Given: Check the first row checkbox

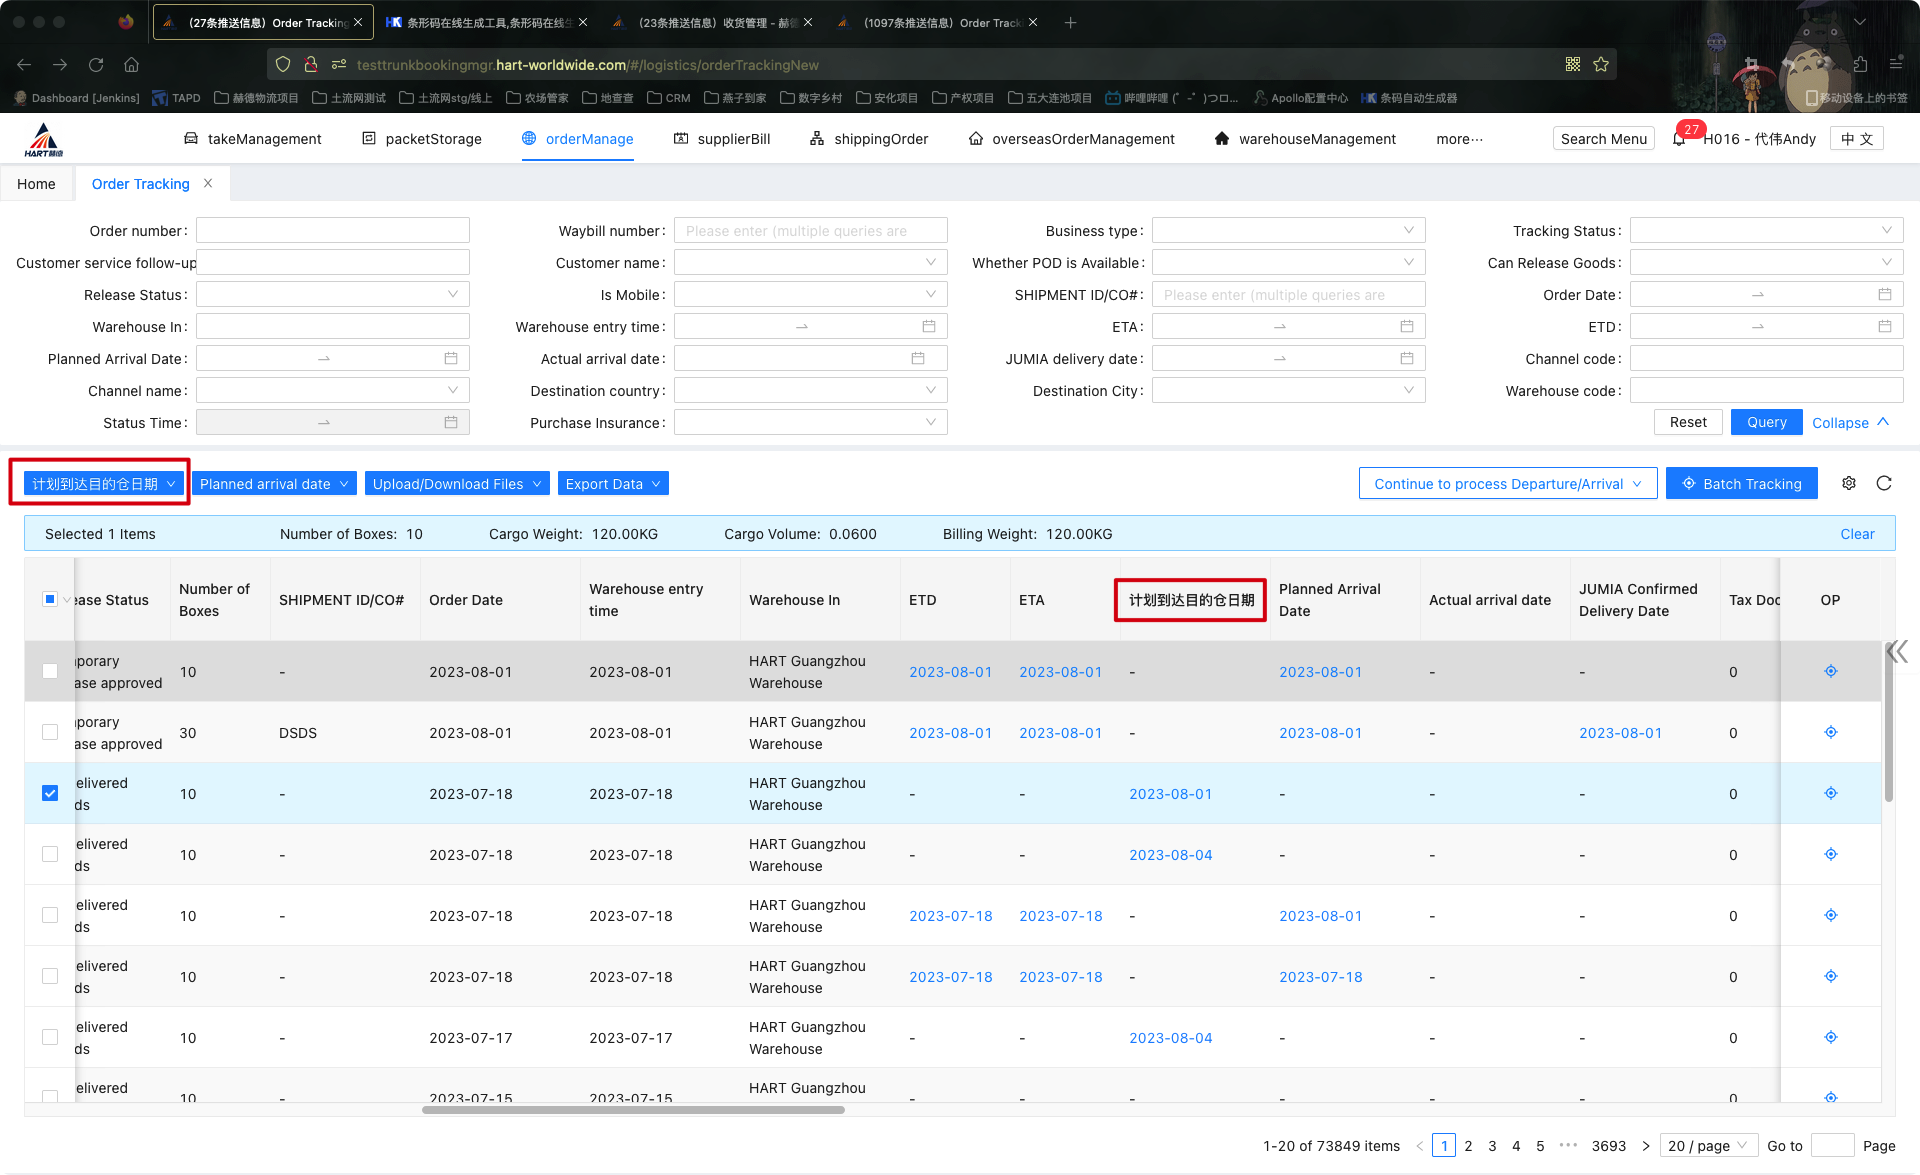Looking at the screenshot, I should (x=50, y=671).
